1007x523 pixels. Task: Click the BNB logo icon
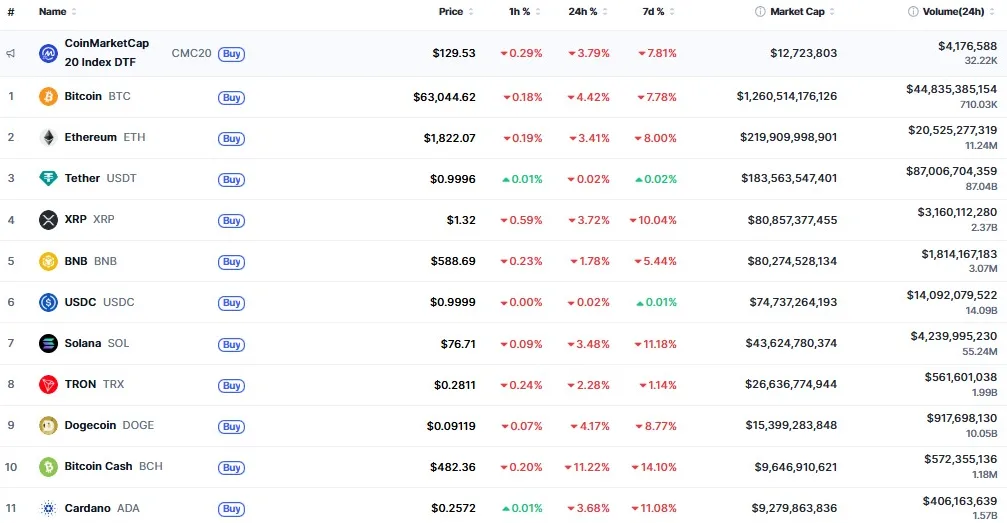coord(48,261)
